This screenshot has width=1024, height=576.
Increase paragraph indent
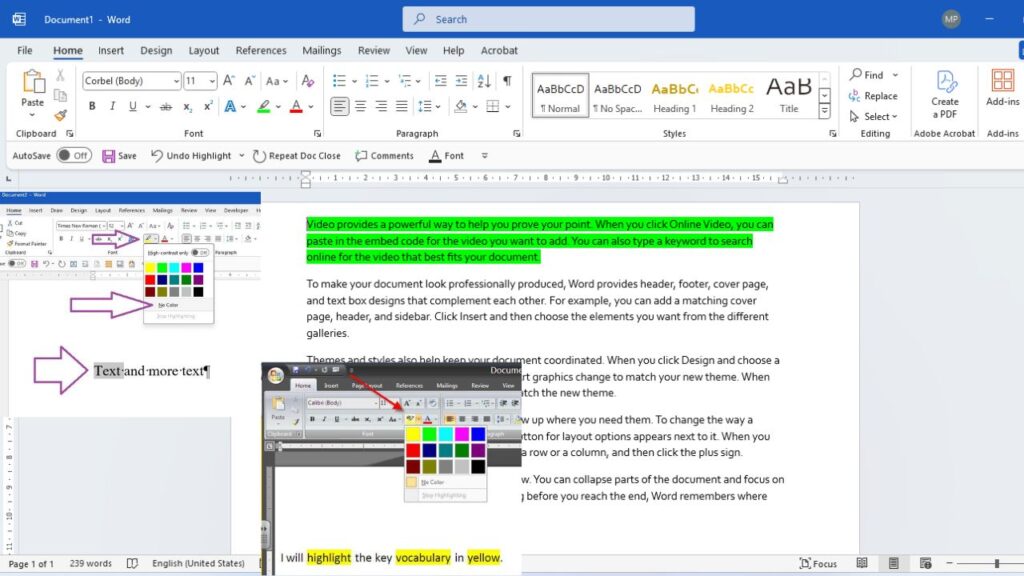click(461, 80)
